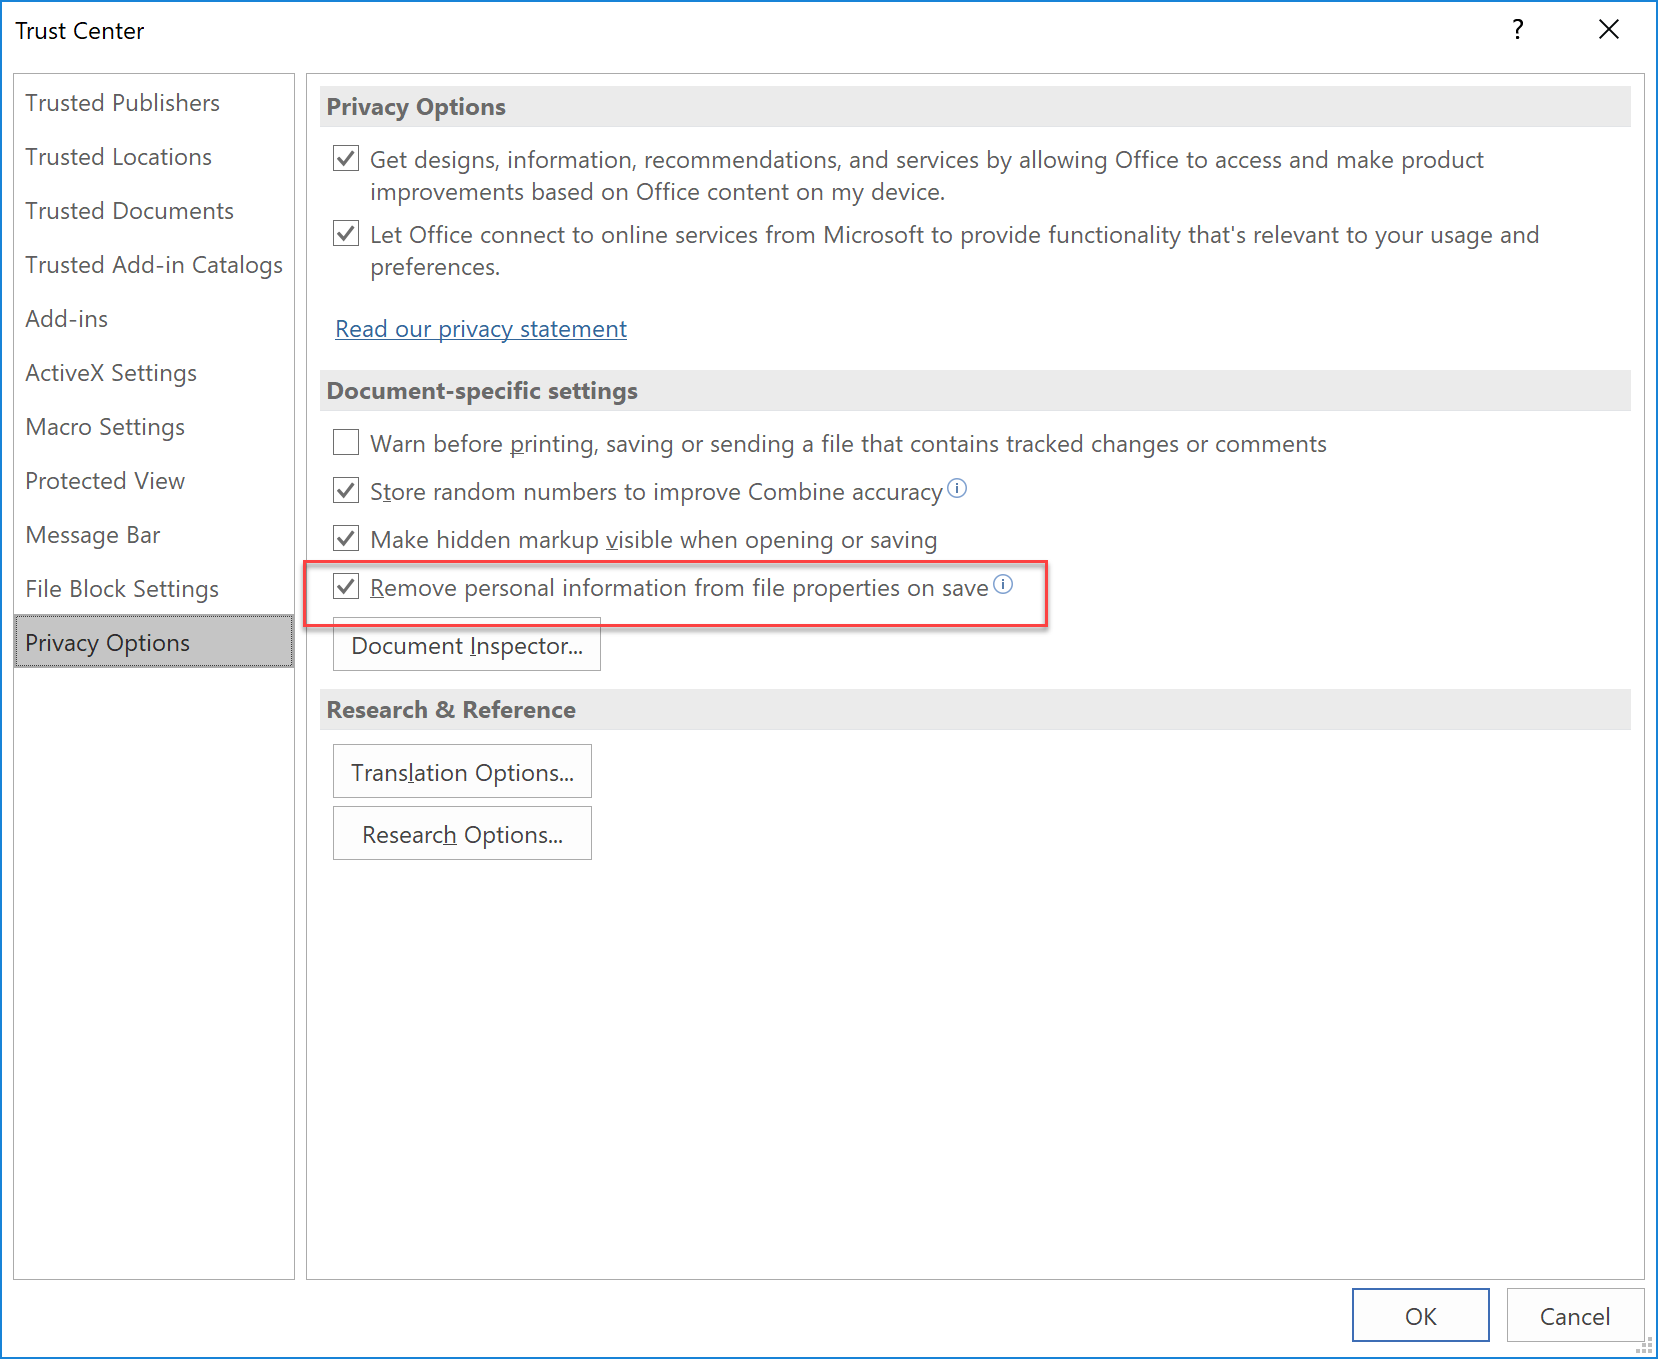The width and height of the screenshot is (1658, 1359).
Task: Open Translation Options dialog
Action: (x=462, y=772)
